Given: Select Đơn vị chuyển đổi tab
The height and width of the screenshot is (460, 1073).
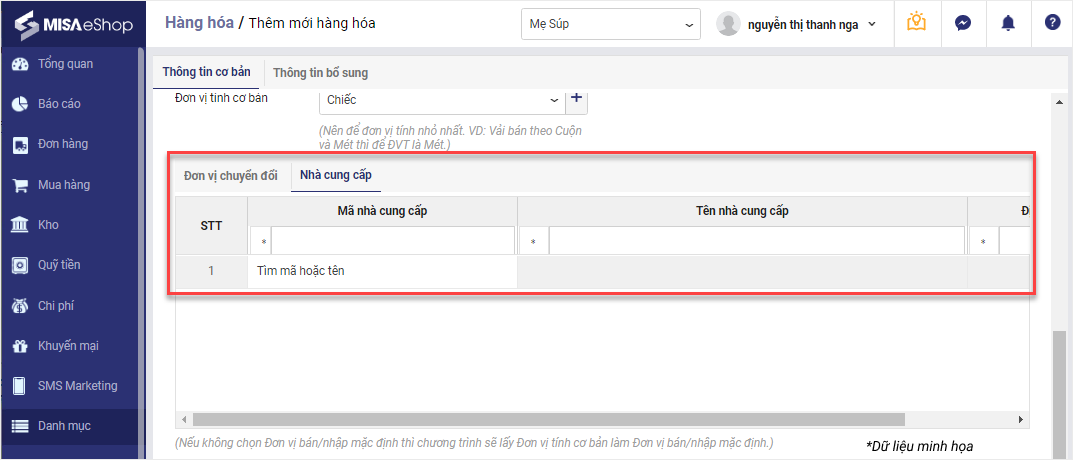Looking at the screenshot, I should click(231, 176).
